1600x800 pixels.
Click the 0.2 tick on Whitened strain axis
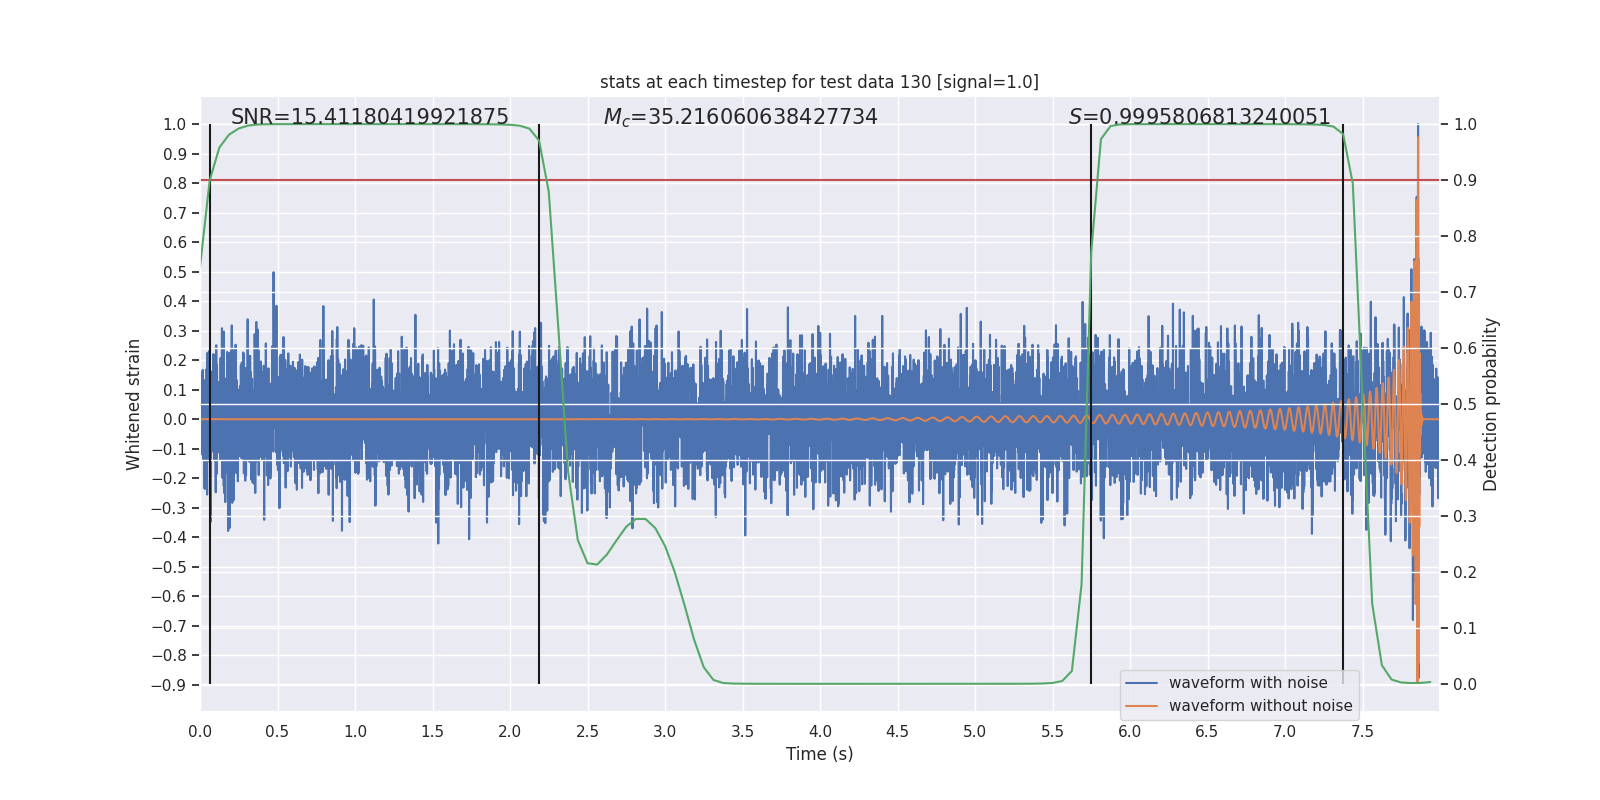(175, 361)
